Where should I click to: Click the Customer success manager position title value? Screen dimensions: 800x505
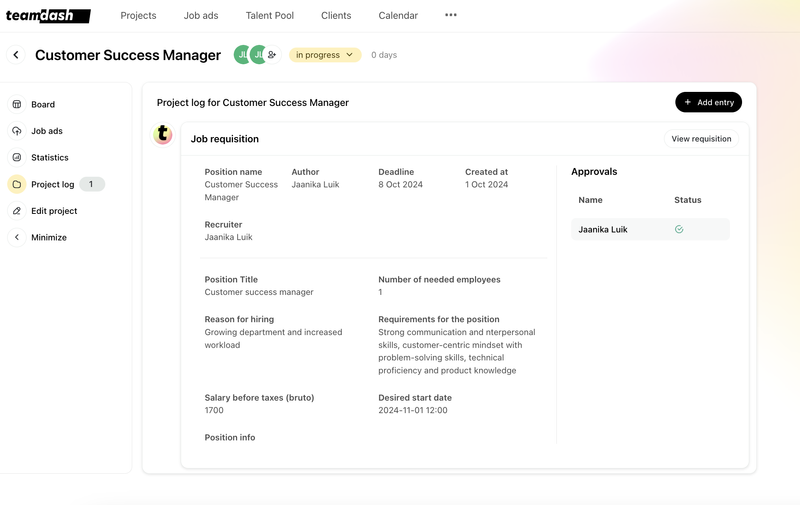coord(259,292)
